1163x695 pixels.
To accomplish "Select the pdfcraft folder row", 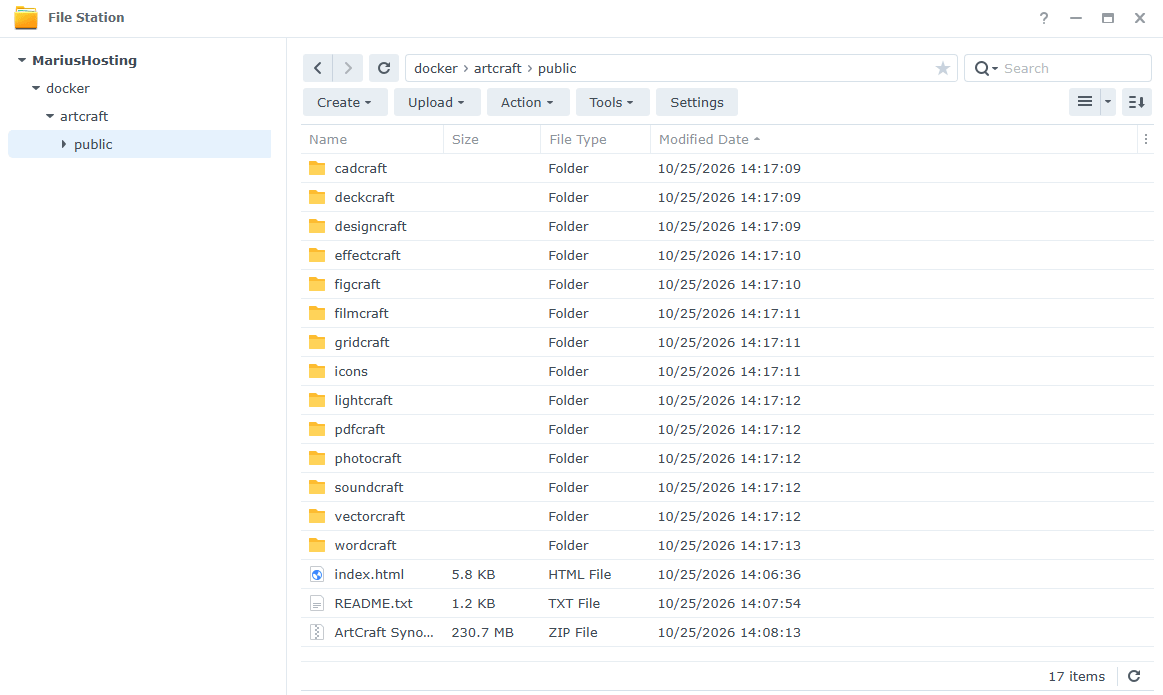I will (728, 429).
